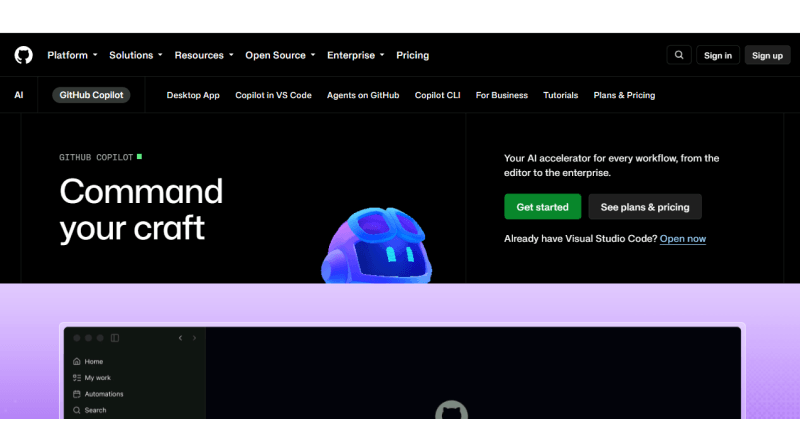This screenshot has height=445, width=800.
Task: Open the Tutorials tab
Action: point(561,95)
